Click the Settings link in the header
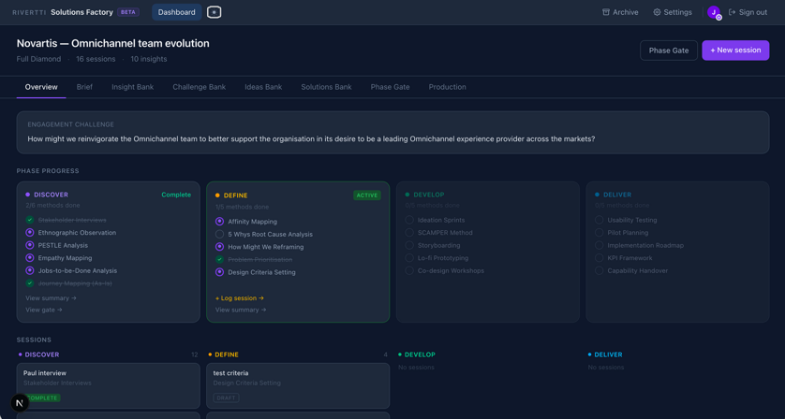This screenshot has width=785, height=419. pyautogui.click(x=672, y=12)
